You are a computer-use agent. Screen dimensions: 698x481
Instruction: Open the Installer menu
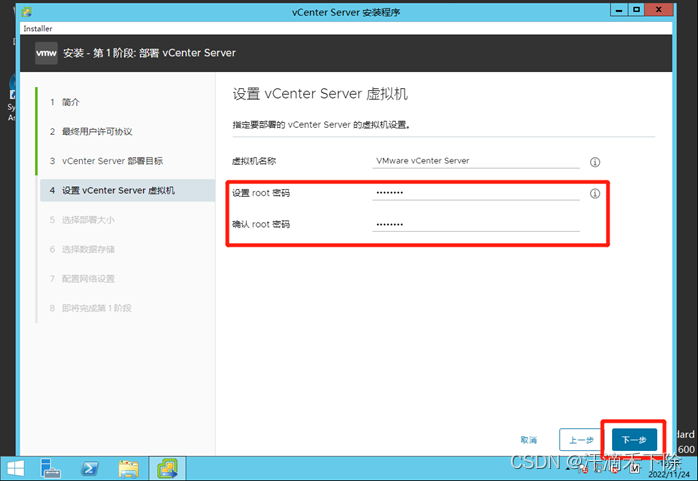38,28
